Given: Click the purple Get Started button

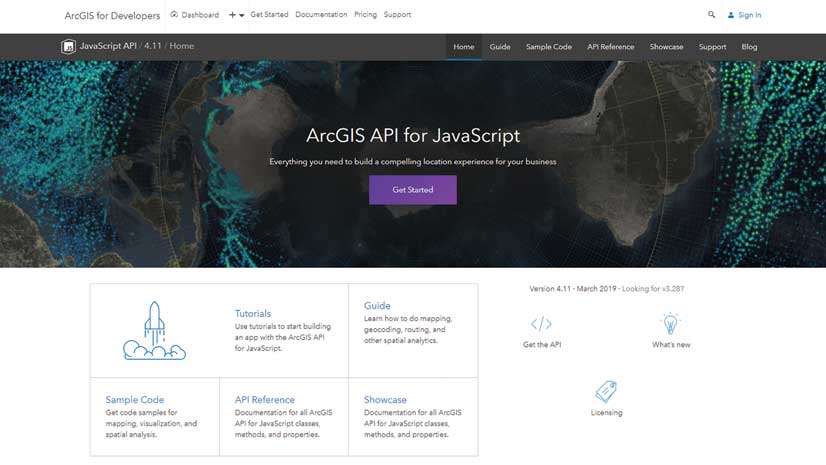Looking at the screenshot, I should tap(412, 190).
